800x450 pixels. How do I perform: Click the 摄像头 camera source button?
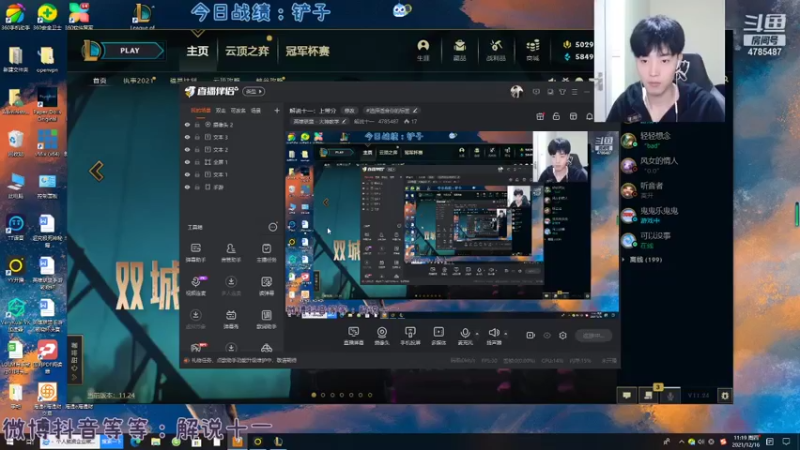tap(382, 336)
